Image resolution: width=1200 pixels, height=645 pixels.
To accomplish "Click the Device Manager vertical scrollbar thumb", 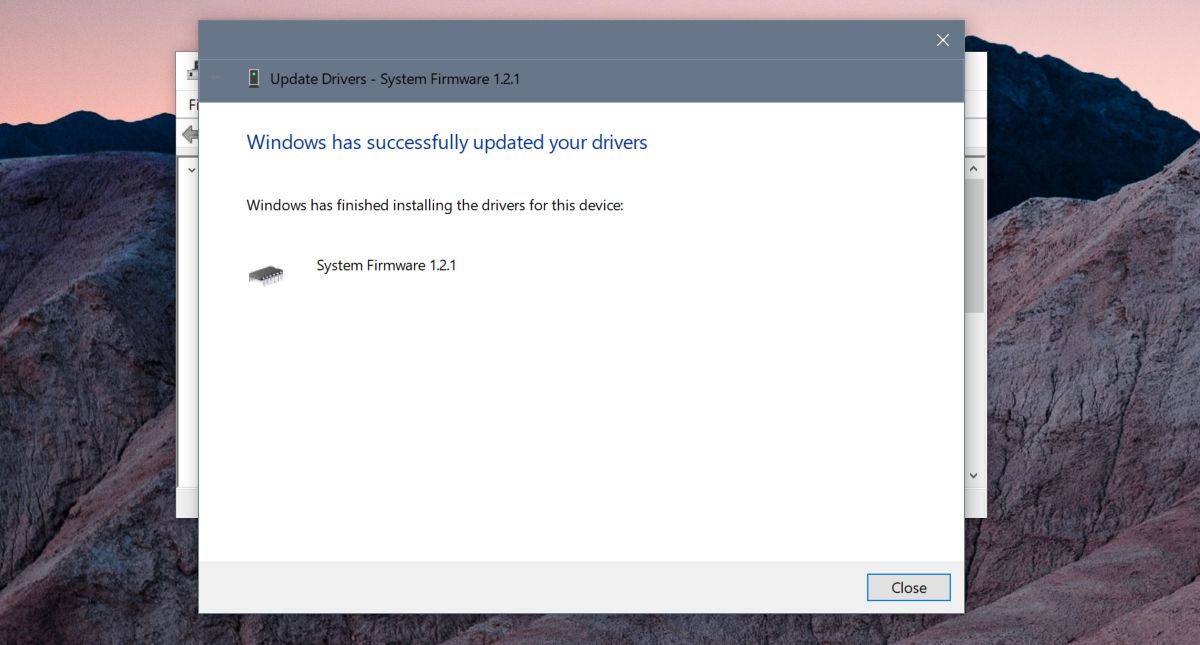I will pyautogui.click(x=974, y=246).
